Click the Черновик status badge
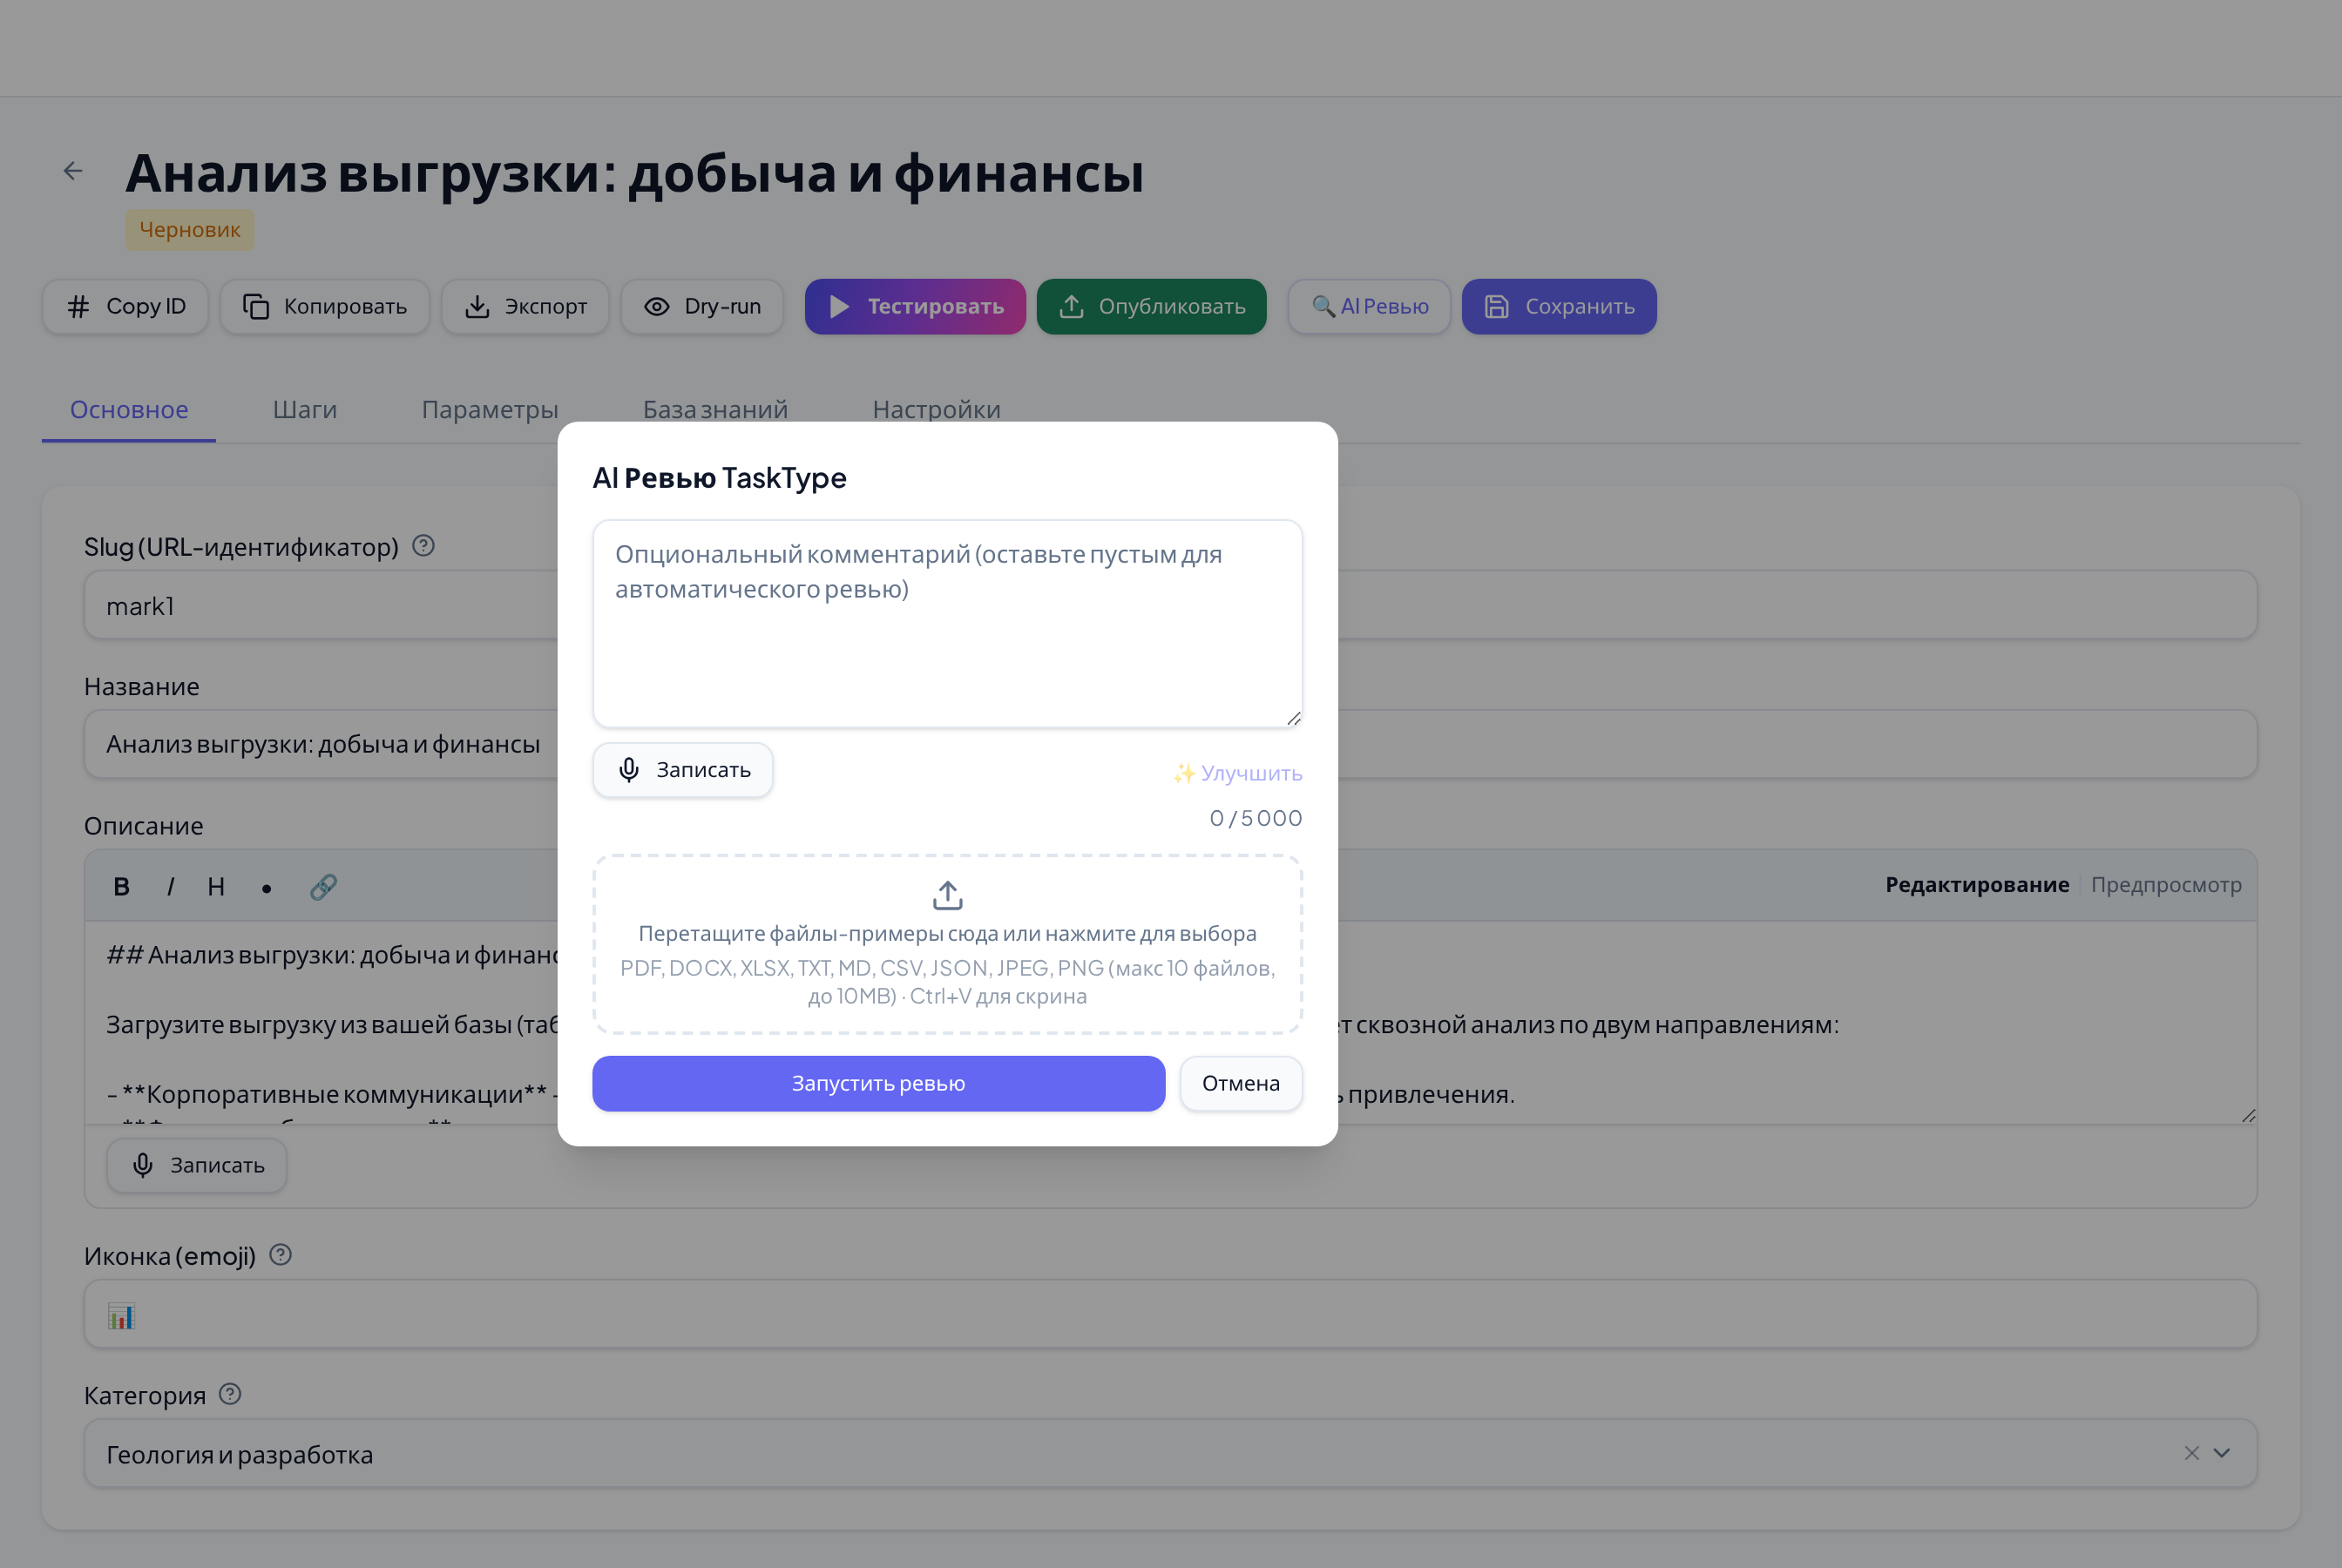 tap(189, 230)
